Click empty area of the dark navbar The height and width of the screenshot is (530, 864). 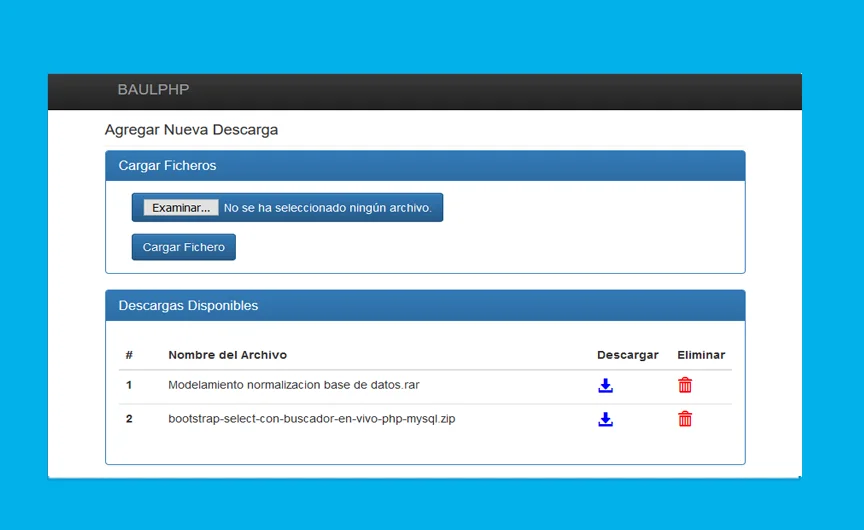500,90
